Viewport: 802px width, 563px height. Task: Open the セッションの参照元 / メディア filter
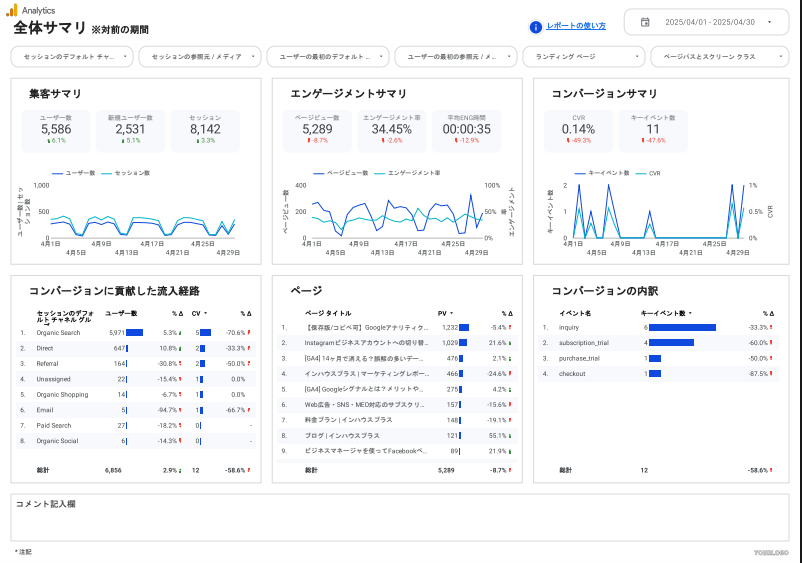coord(200,57)
